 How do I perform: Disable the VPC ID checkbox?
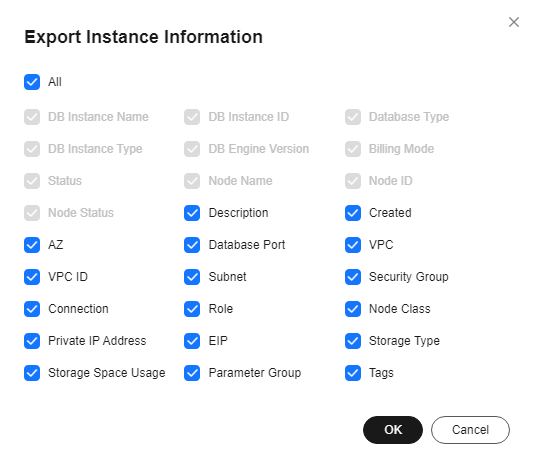[32, 277]
